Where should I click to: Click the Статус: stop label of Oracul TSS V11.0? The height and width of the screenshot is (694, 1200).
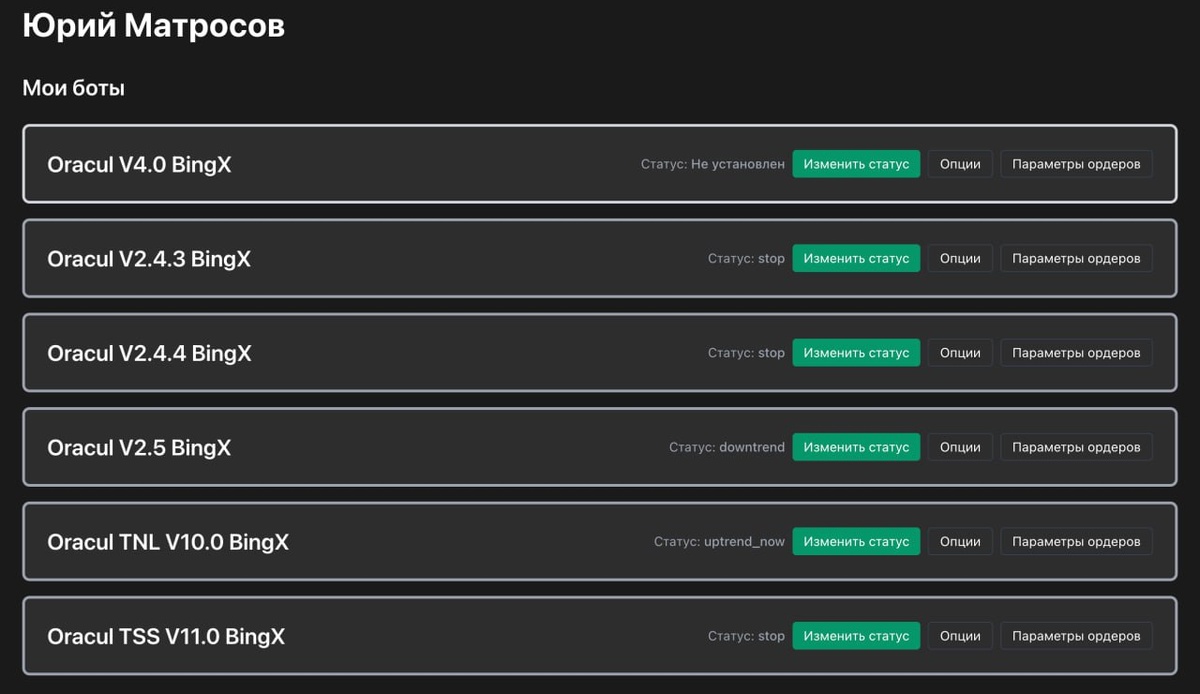(x=746, y=635)
